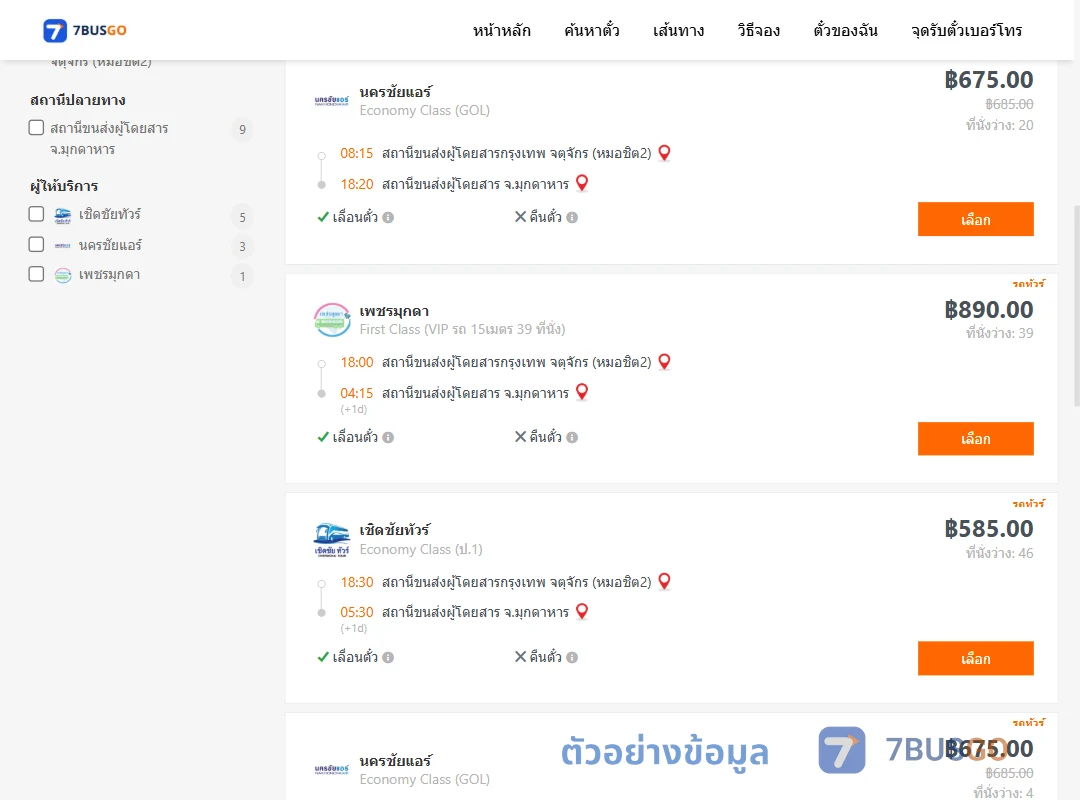1080x800 pixels.
Task: Open the ค้นหาตั๋ว menu item
Action: [x=592, y=30]
